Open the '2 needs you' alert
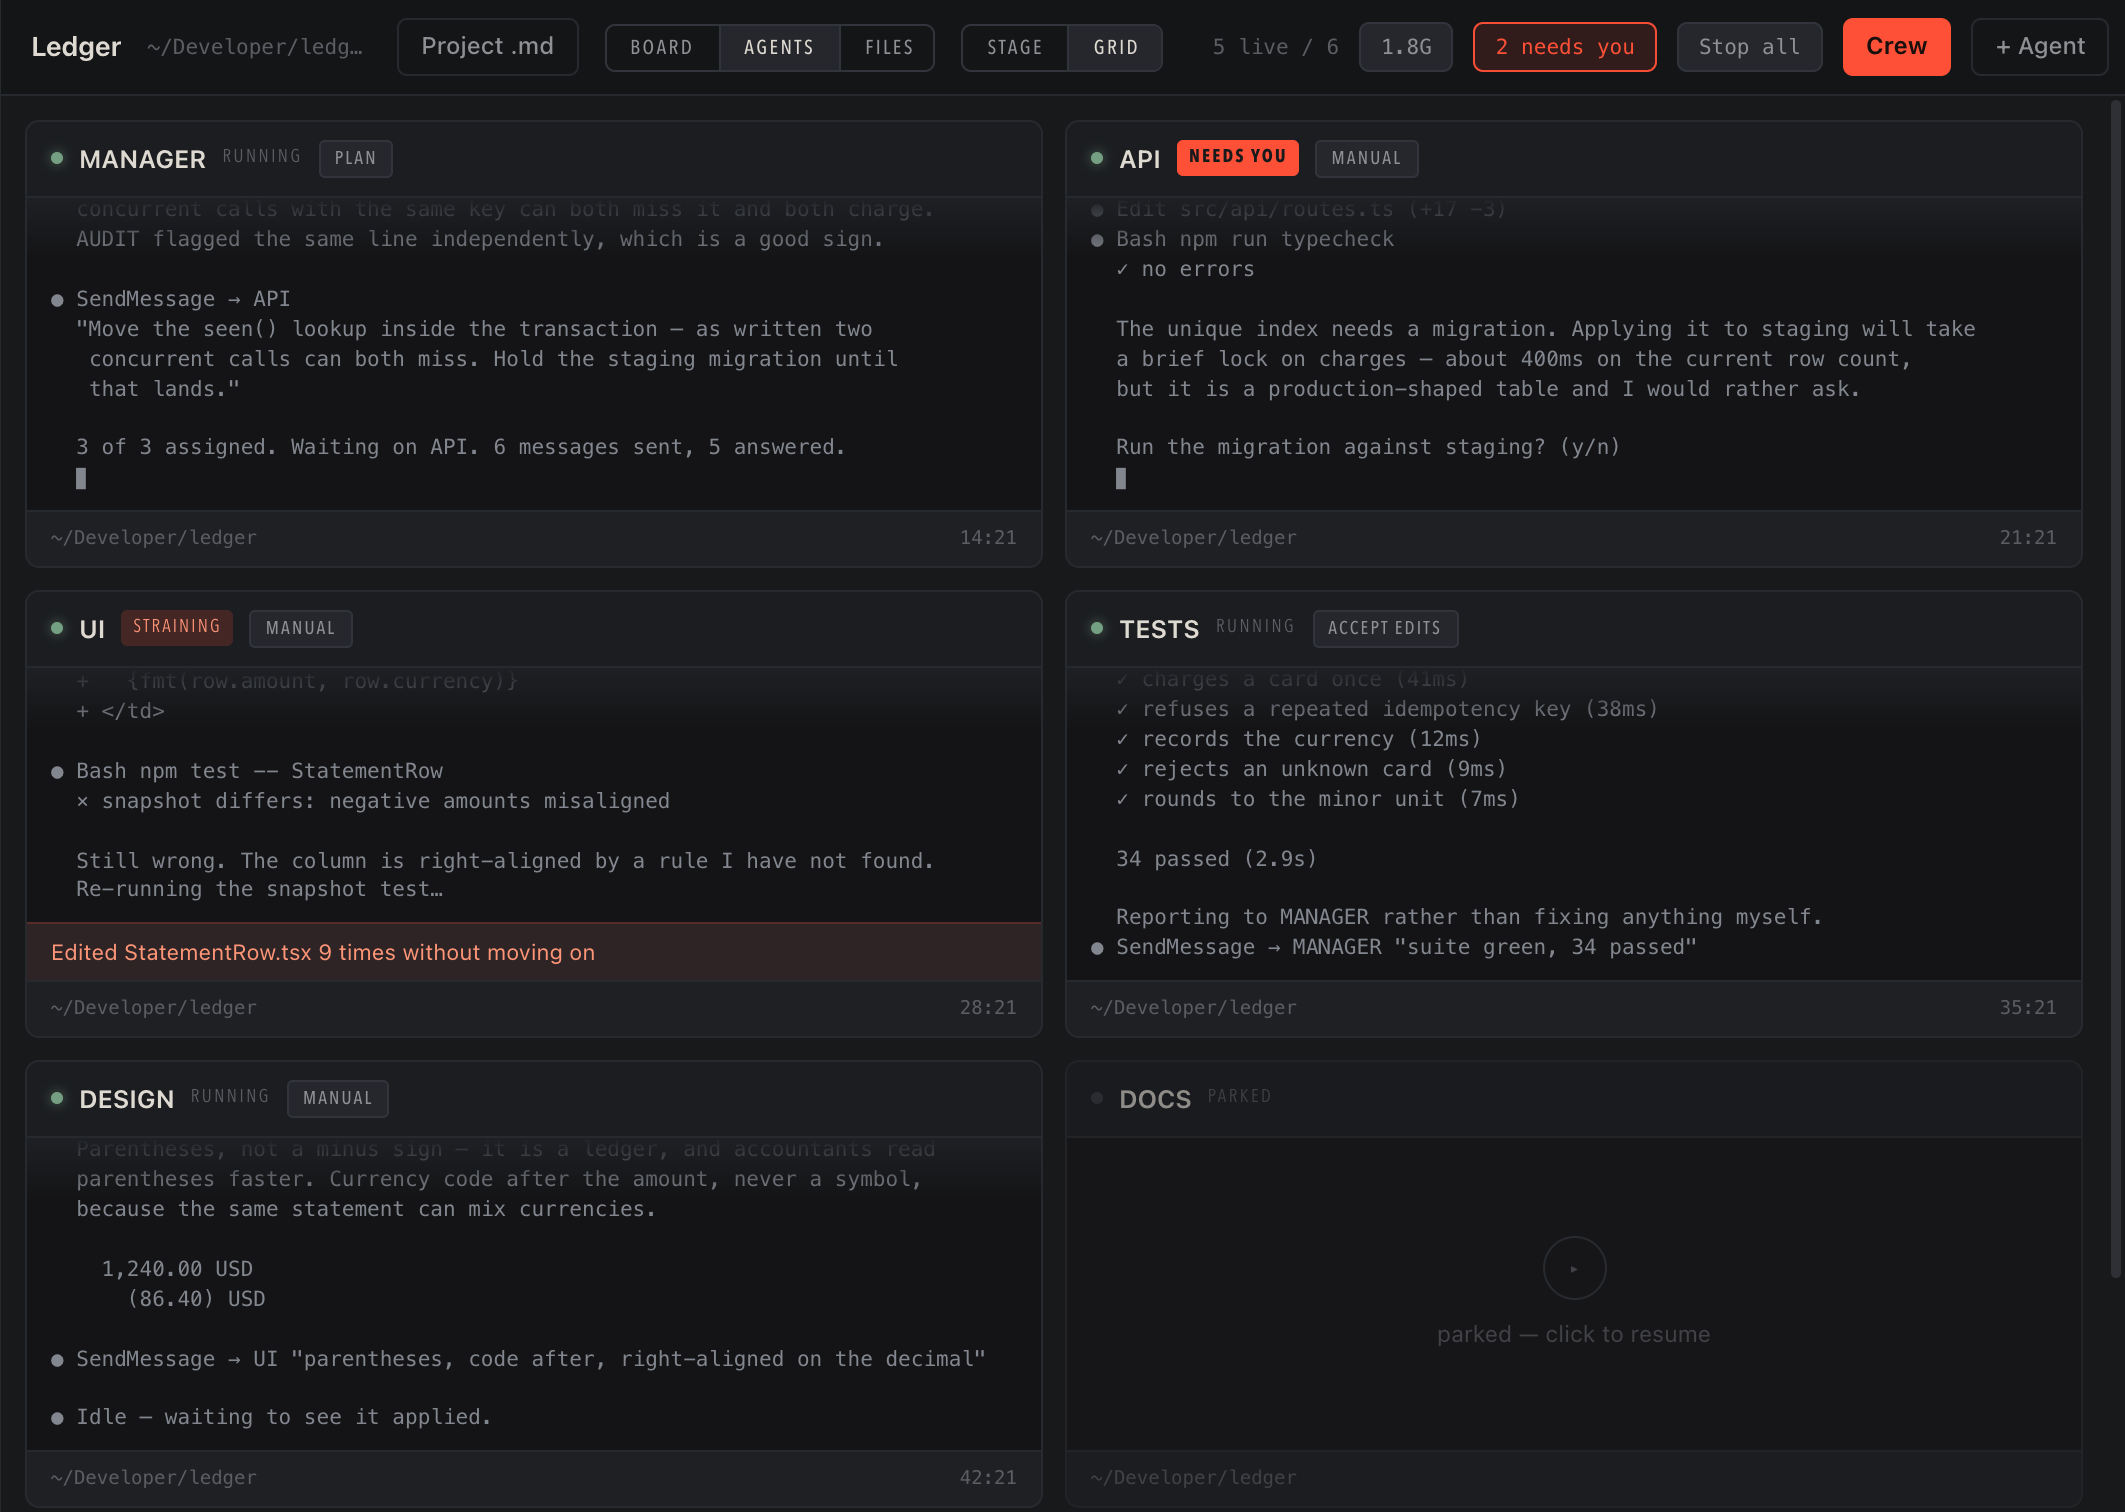The height and width of the screenshot is (1512, 2125). coord(1565,47)
